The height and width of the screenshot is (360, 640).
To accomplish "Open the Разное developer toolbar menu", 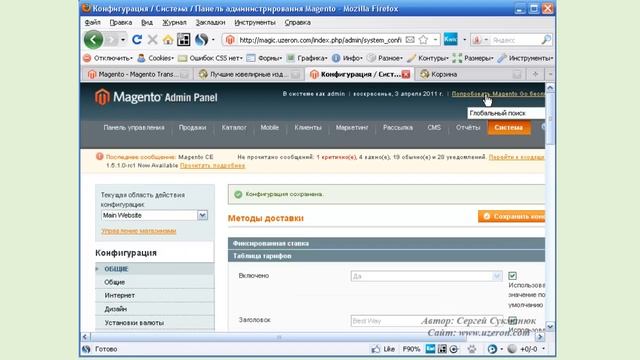I will (x=385, y=58).
